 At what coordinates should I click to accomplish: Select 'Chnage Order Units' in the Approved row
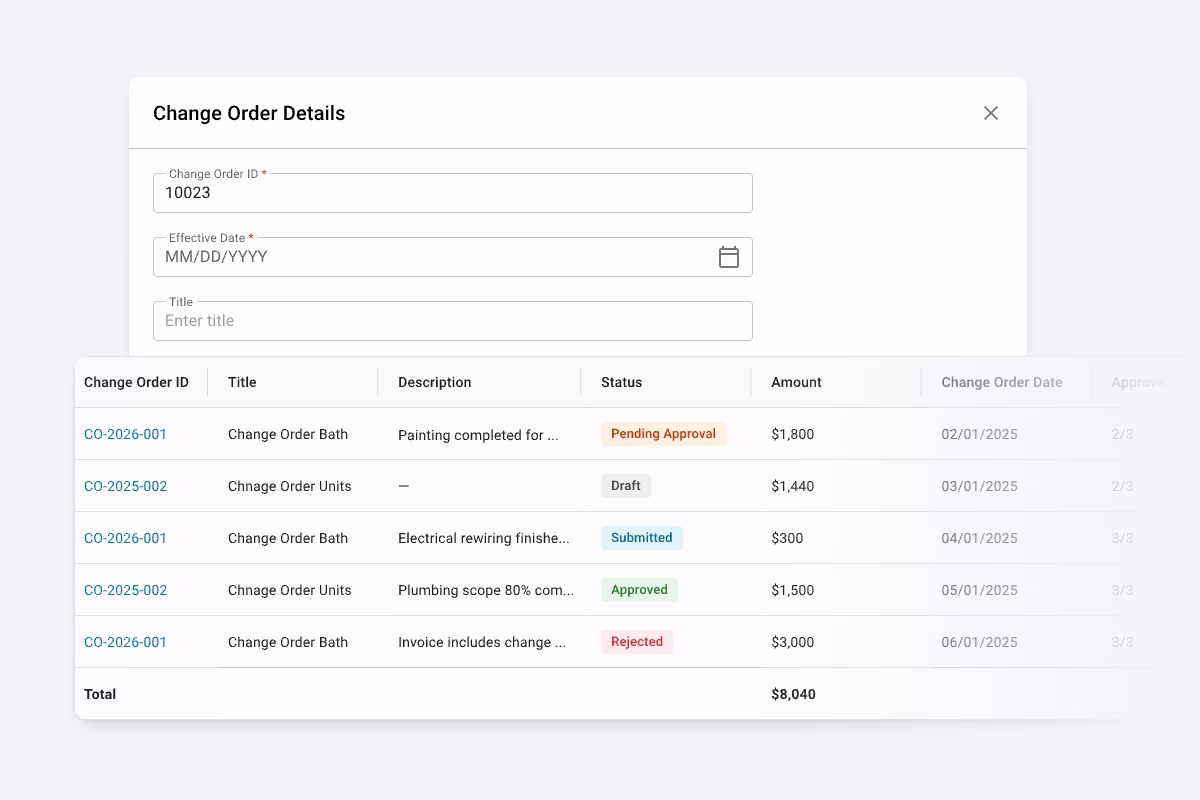290,590
